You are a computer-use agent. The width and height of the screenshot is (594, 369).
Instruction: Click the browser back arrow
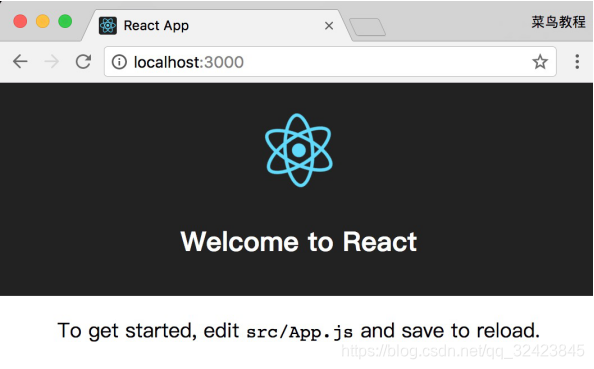click(x=20, y=61)
